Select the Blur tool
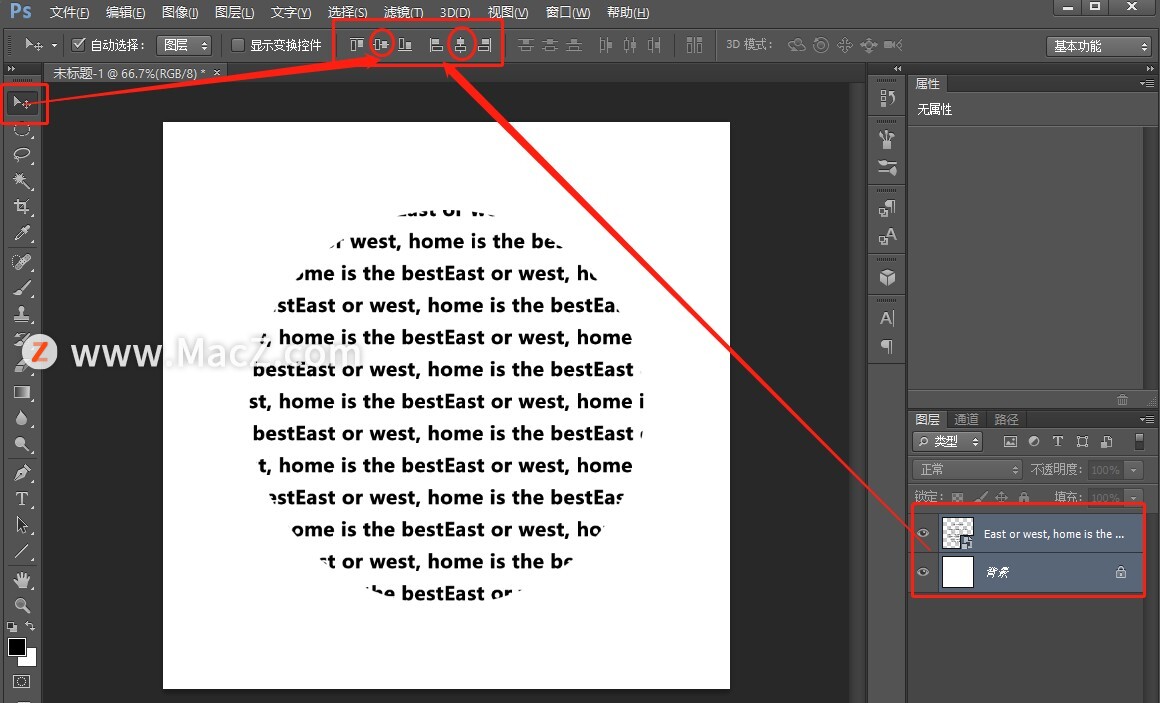The width and height of the screenshot is (1160, 703). (22, 418)
